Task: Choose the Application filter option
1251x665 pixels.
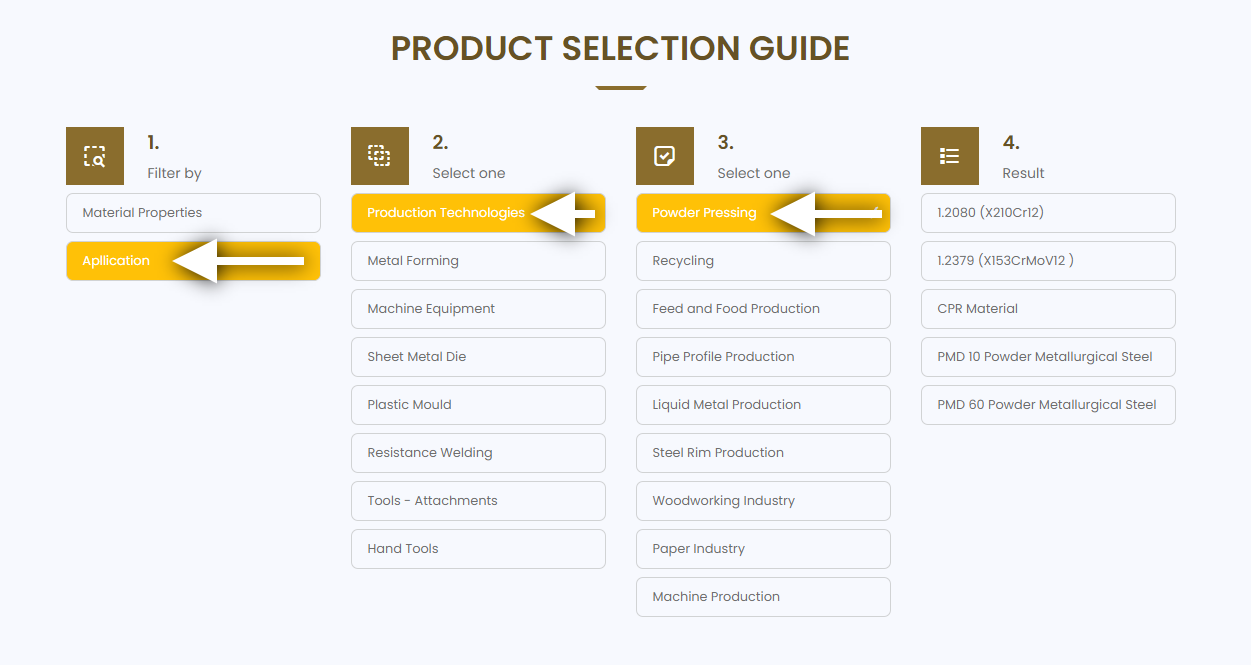Action: pyautogui.click(x=193, y=261)
